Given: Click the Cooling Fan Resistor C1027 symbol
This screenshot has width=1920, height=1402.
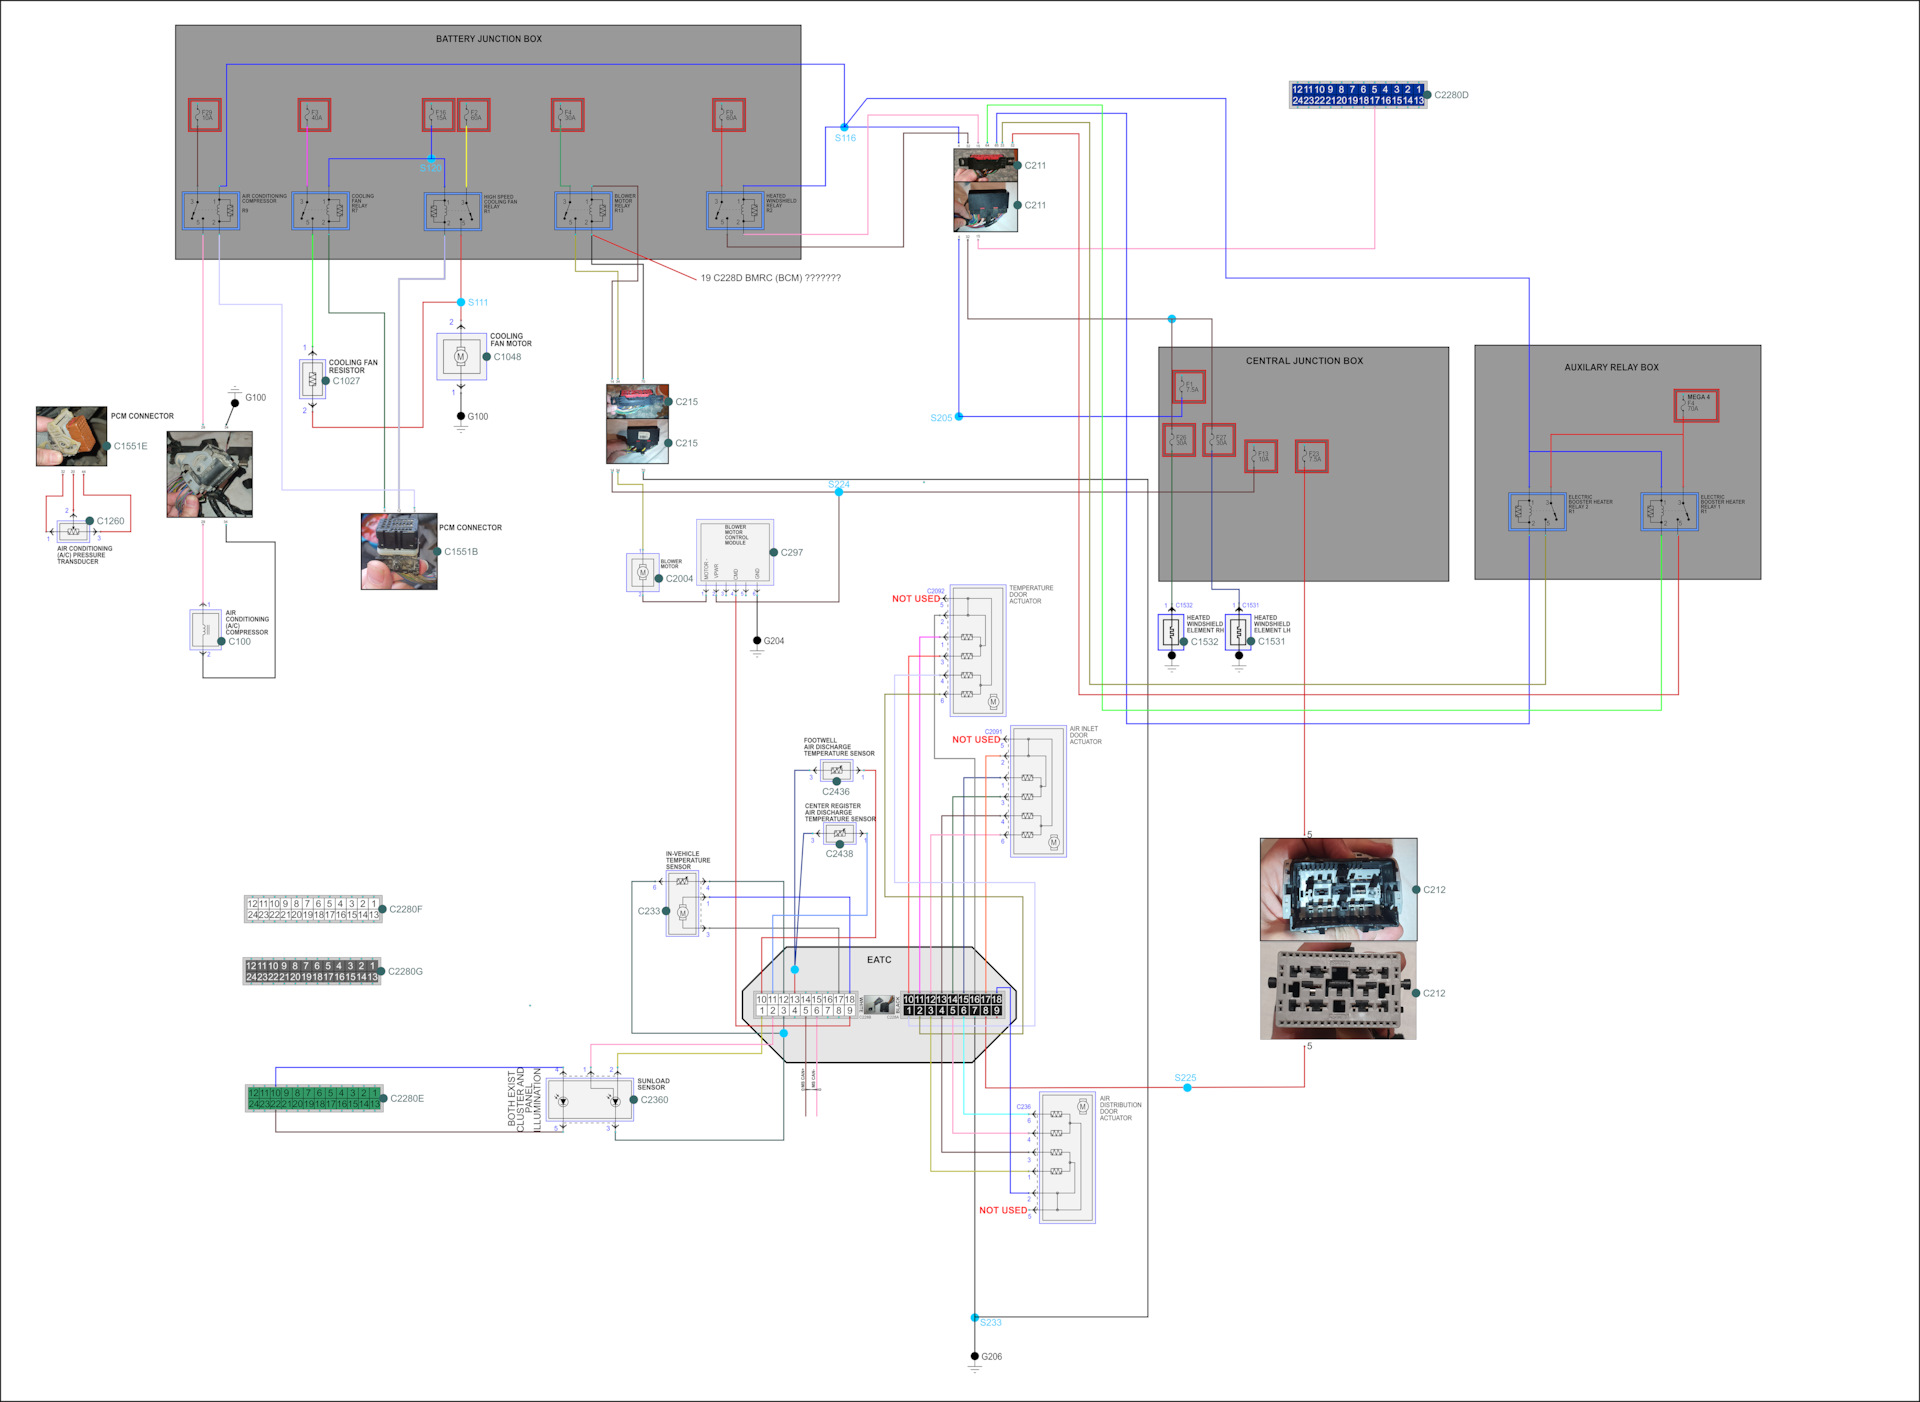Looking at the screenshot, I should point(312,379).
